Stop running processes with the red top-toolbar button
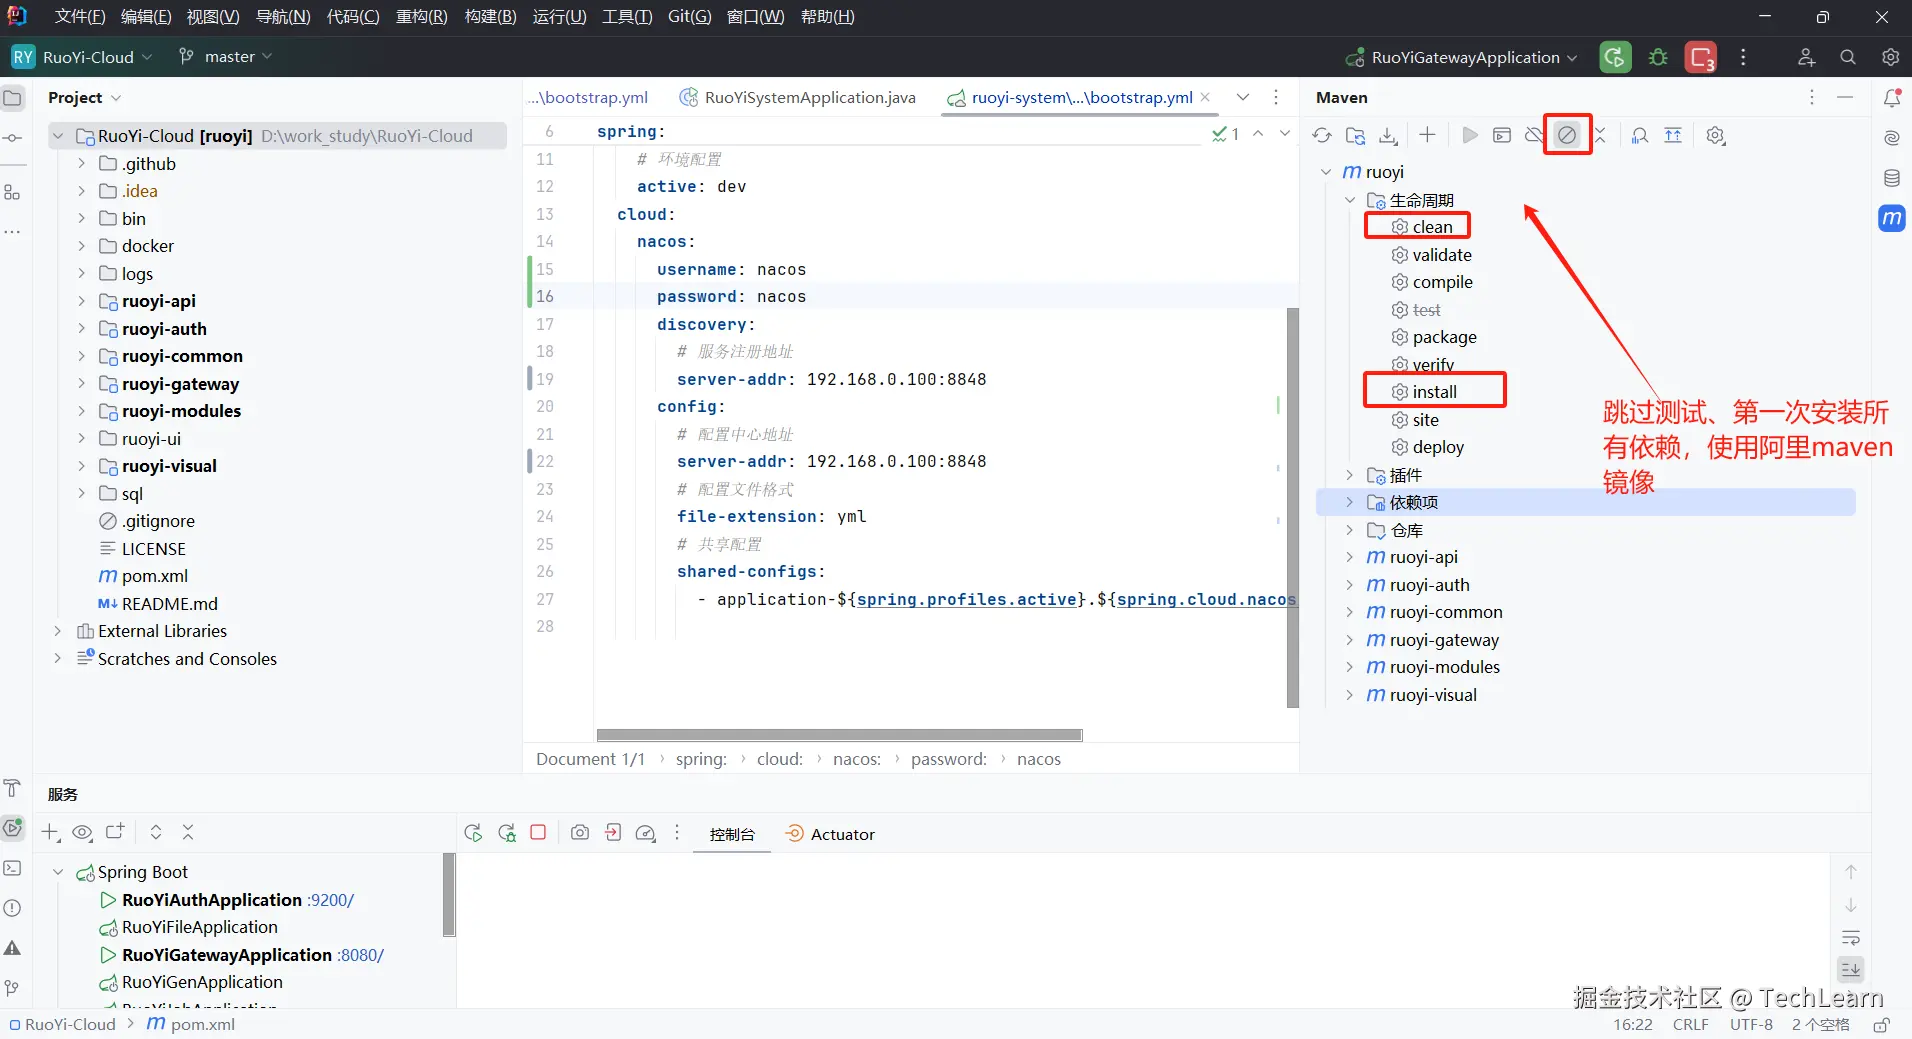This screenshot has width=1912, height=1039. (x=1701, y=57)
